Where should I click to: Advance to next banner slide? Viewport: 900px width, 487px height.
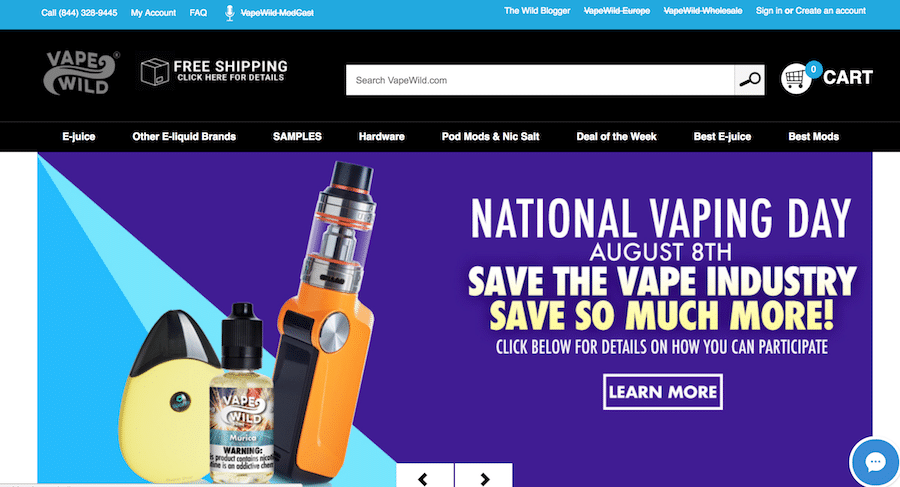(484, 476)
